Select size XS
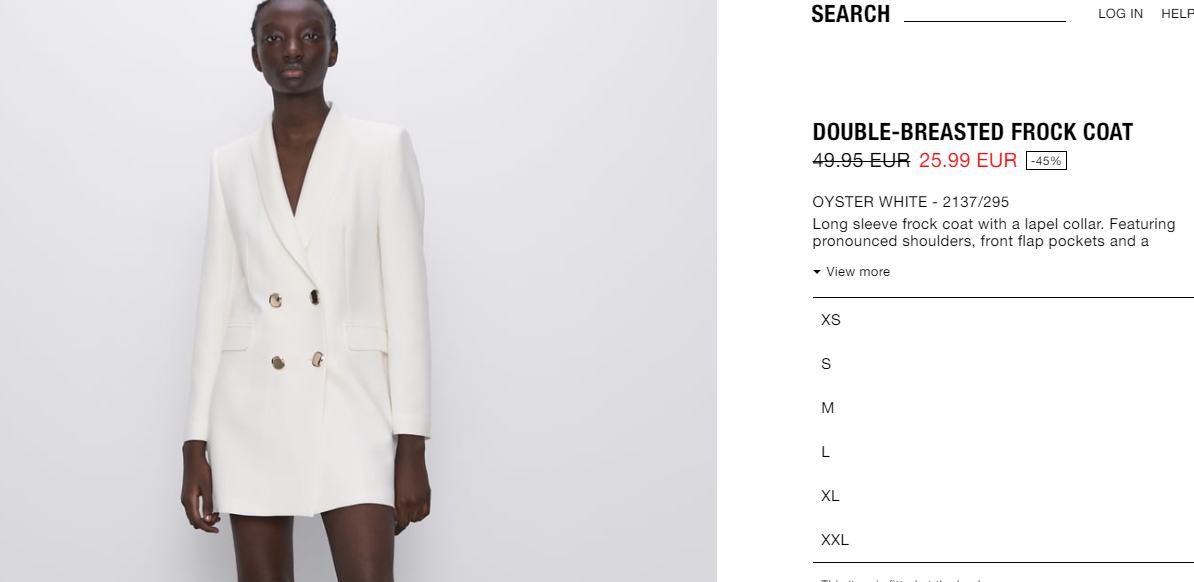Viewport: 1194px width, 582px height. pyautogui.click(x=1003, y=320)
